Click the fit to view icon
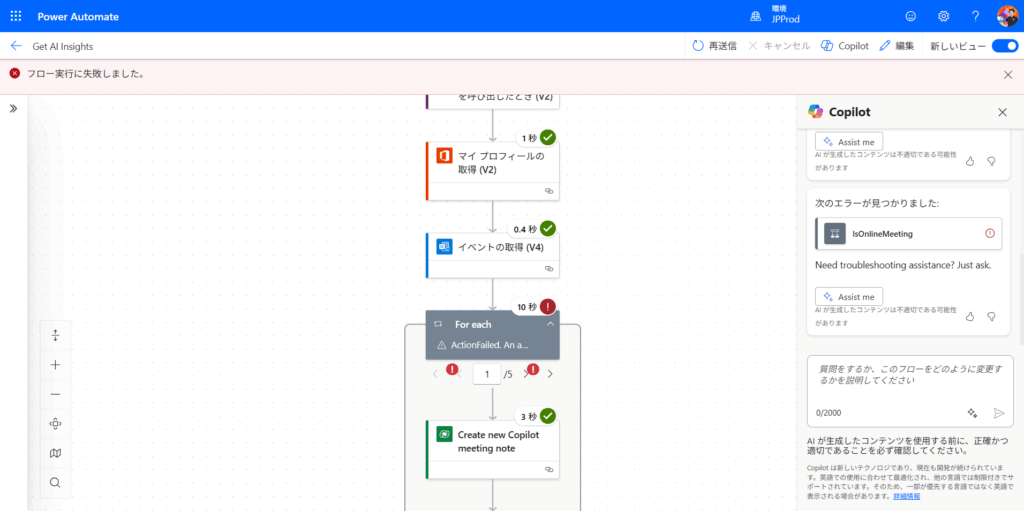This screenshot has width=1024, height=511. coord(55,424)
